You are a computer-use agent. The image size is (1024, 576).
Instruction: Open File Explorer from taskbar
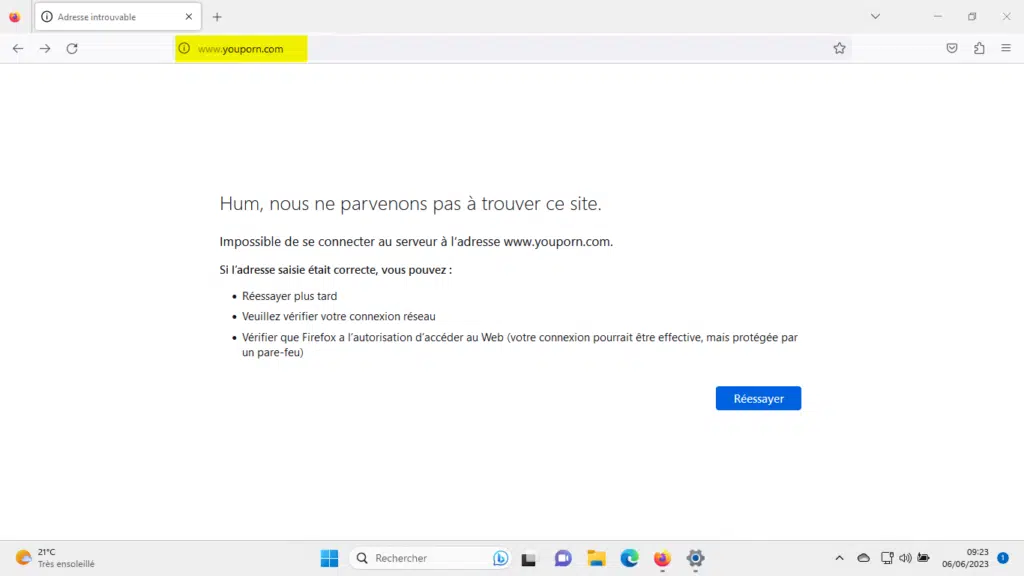click(x=596, y=558)
